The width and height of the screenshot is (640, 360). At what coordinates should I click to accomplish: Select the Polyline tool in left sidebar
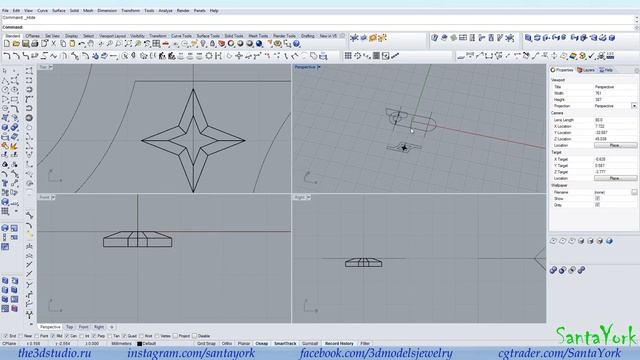point(5,80)
